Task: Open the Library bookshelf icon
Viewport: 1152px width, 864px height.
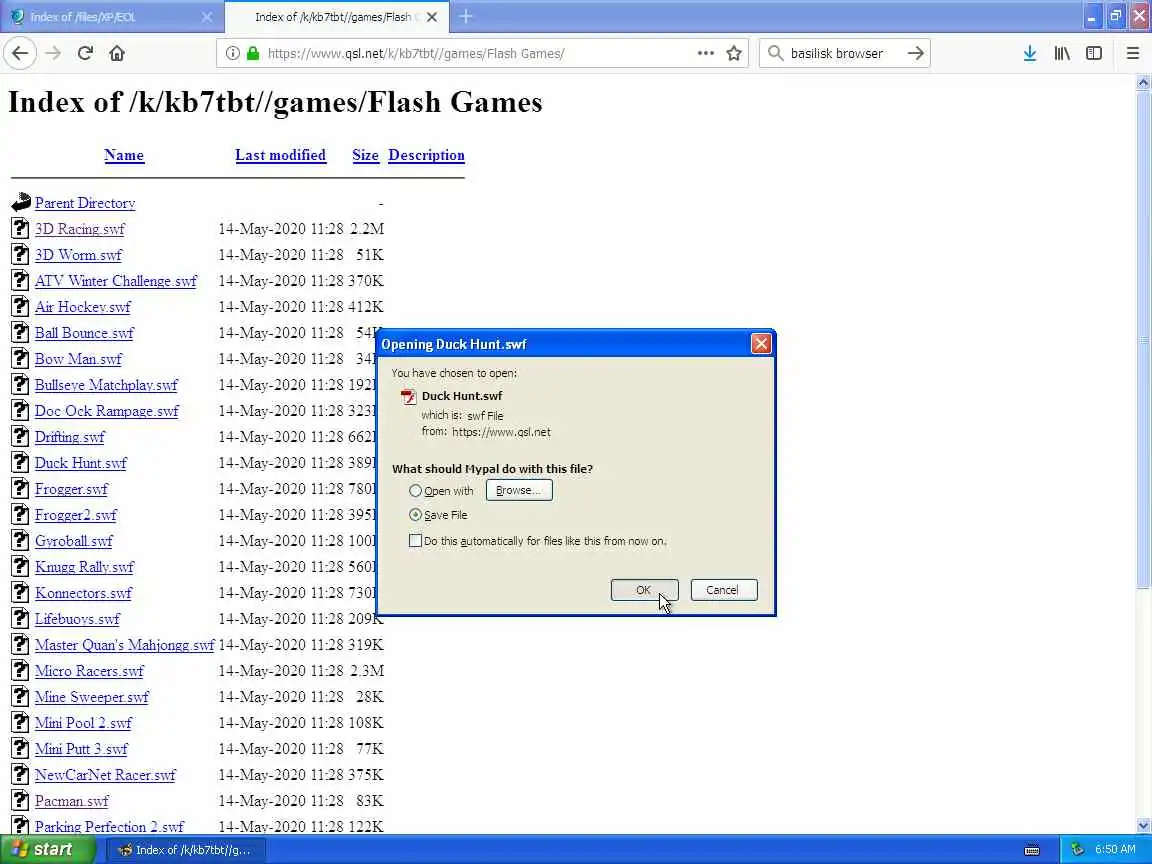Action: [x=1062, y=53]
